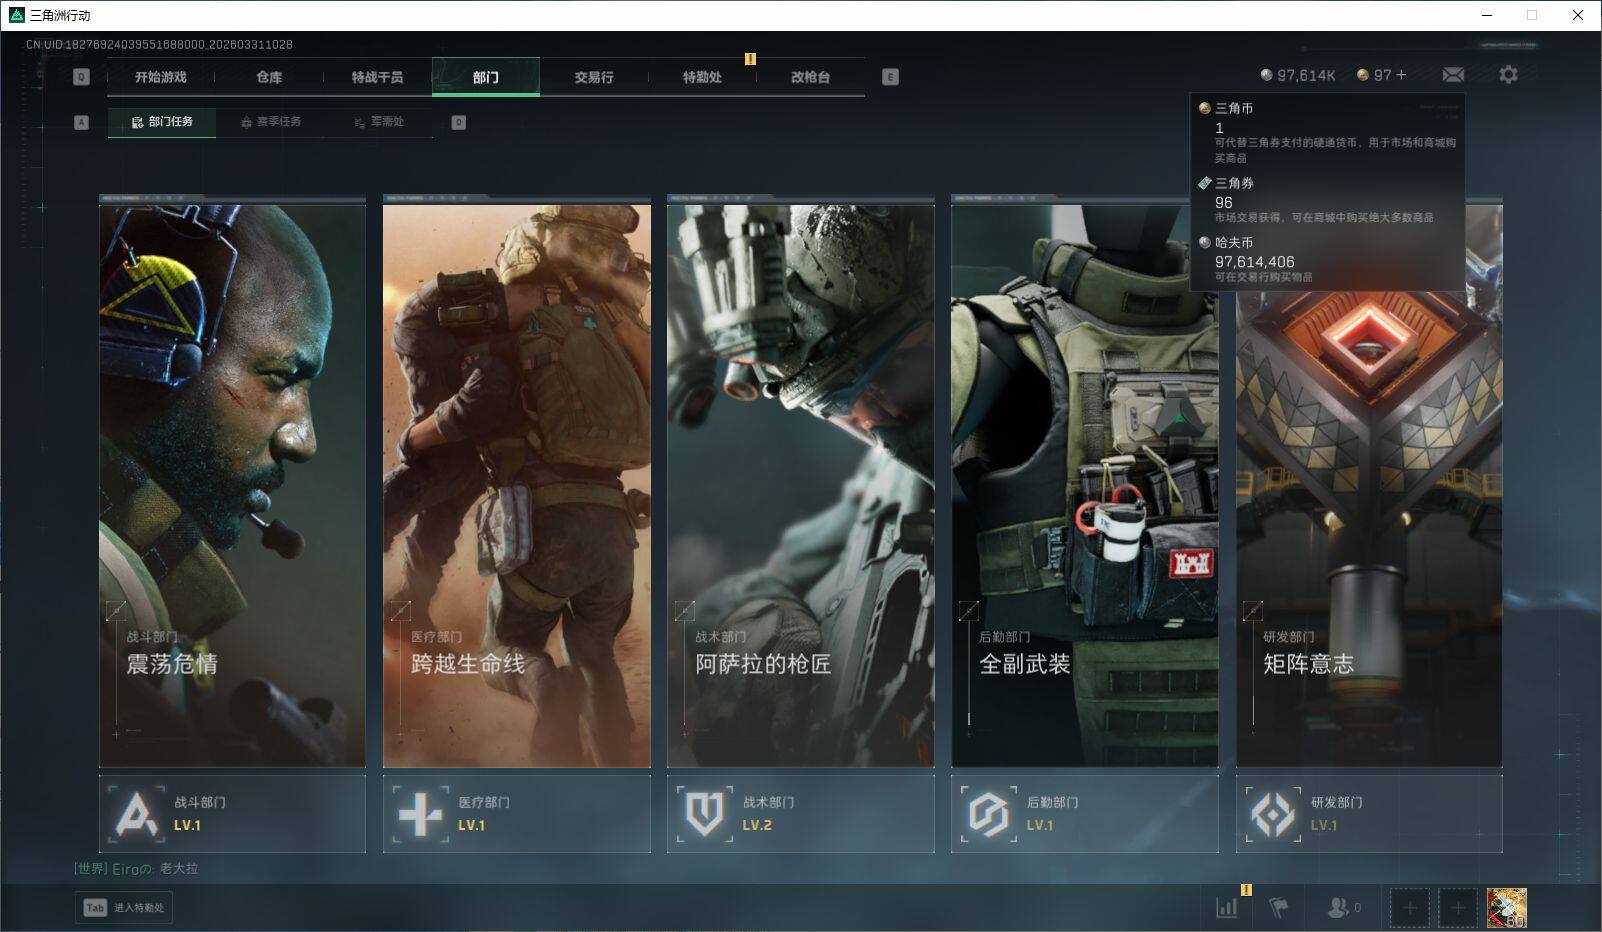
Task: Click the flag icon in bottom bar
Action: click(x=1279, y=907)
